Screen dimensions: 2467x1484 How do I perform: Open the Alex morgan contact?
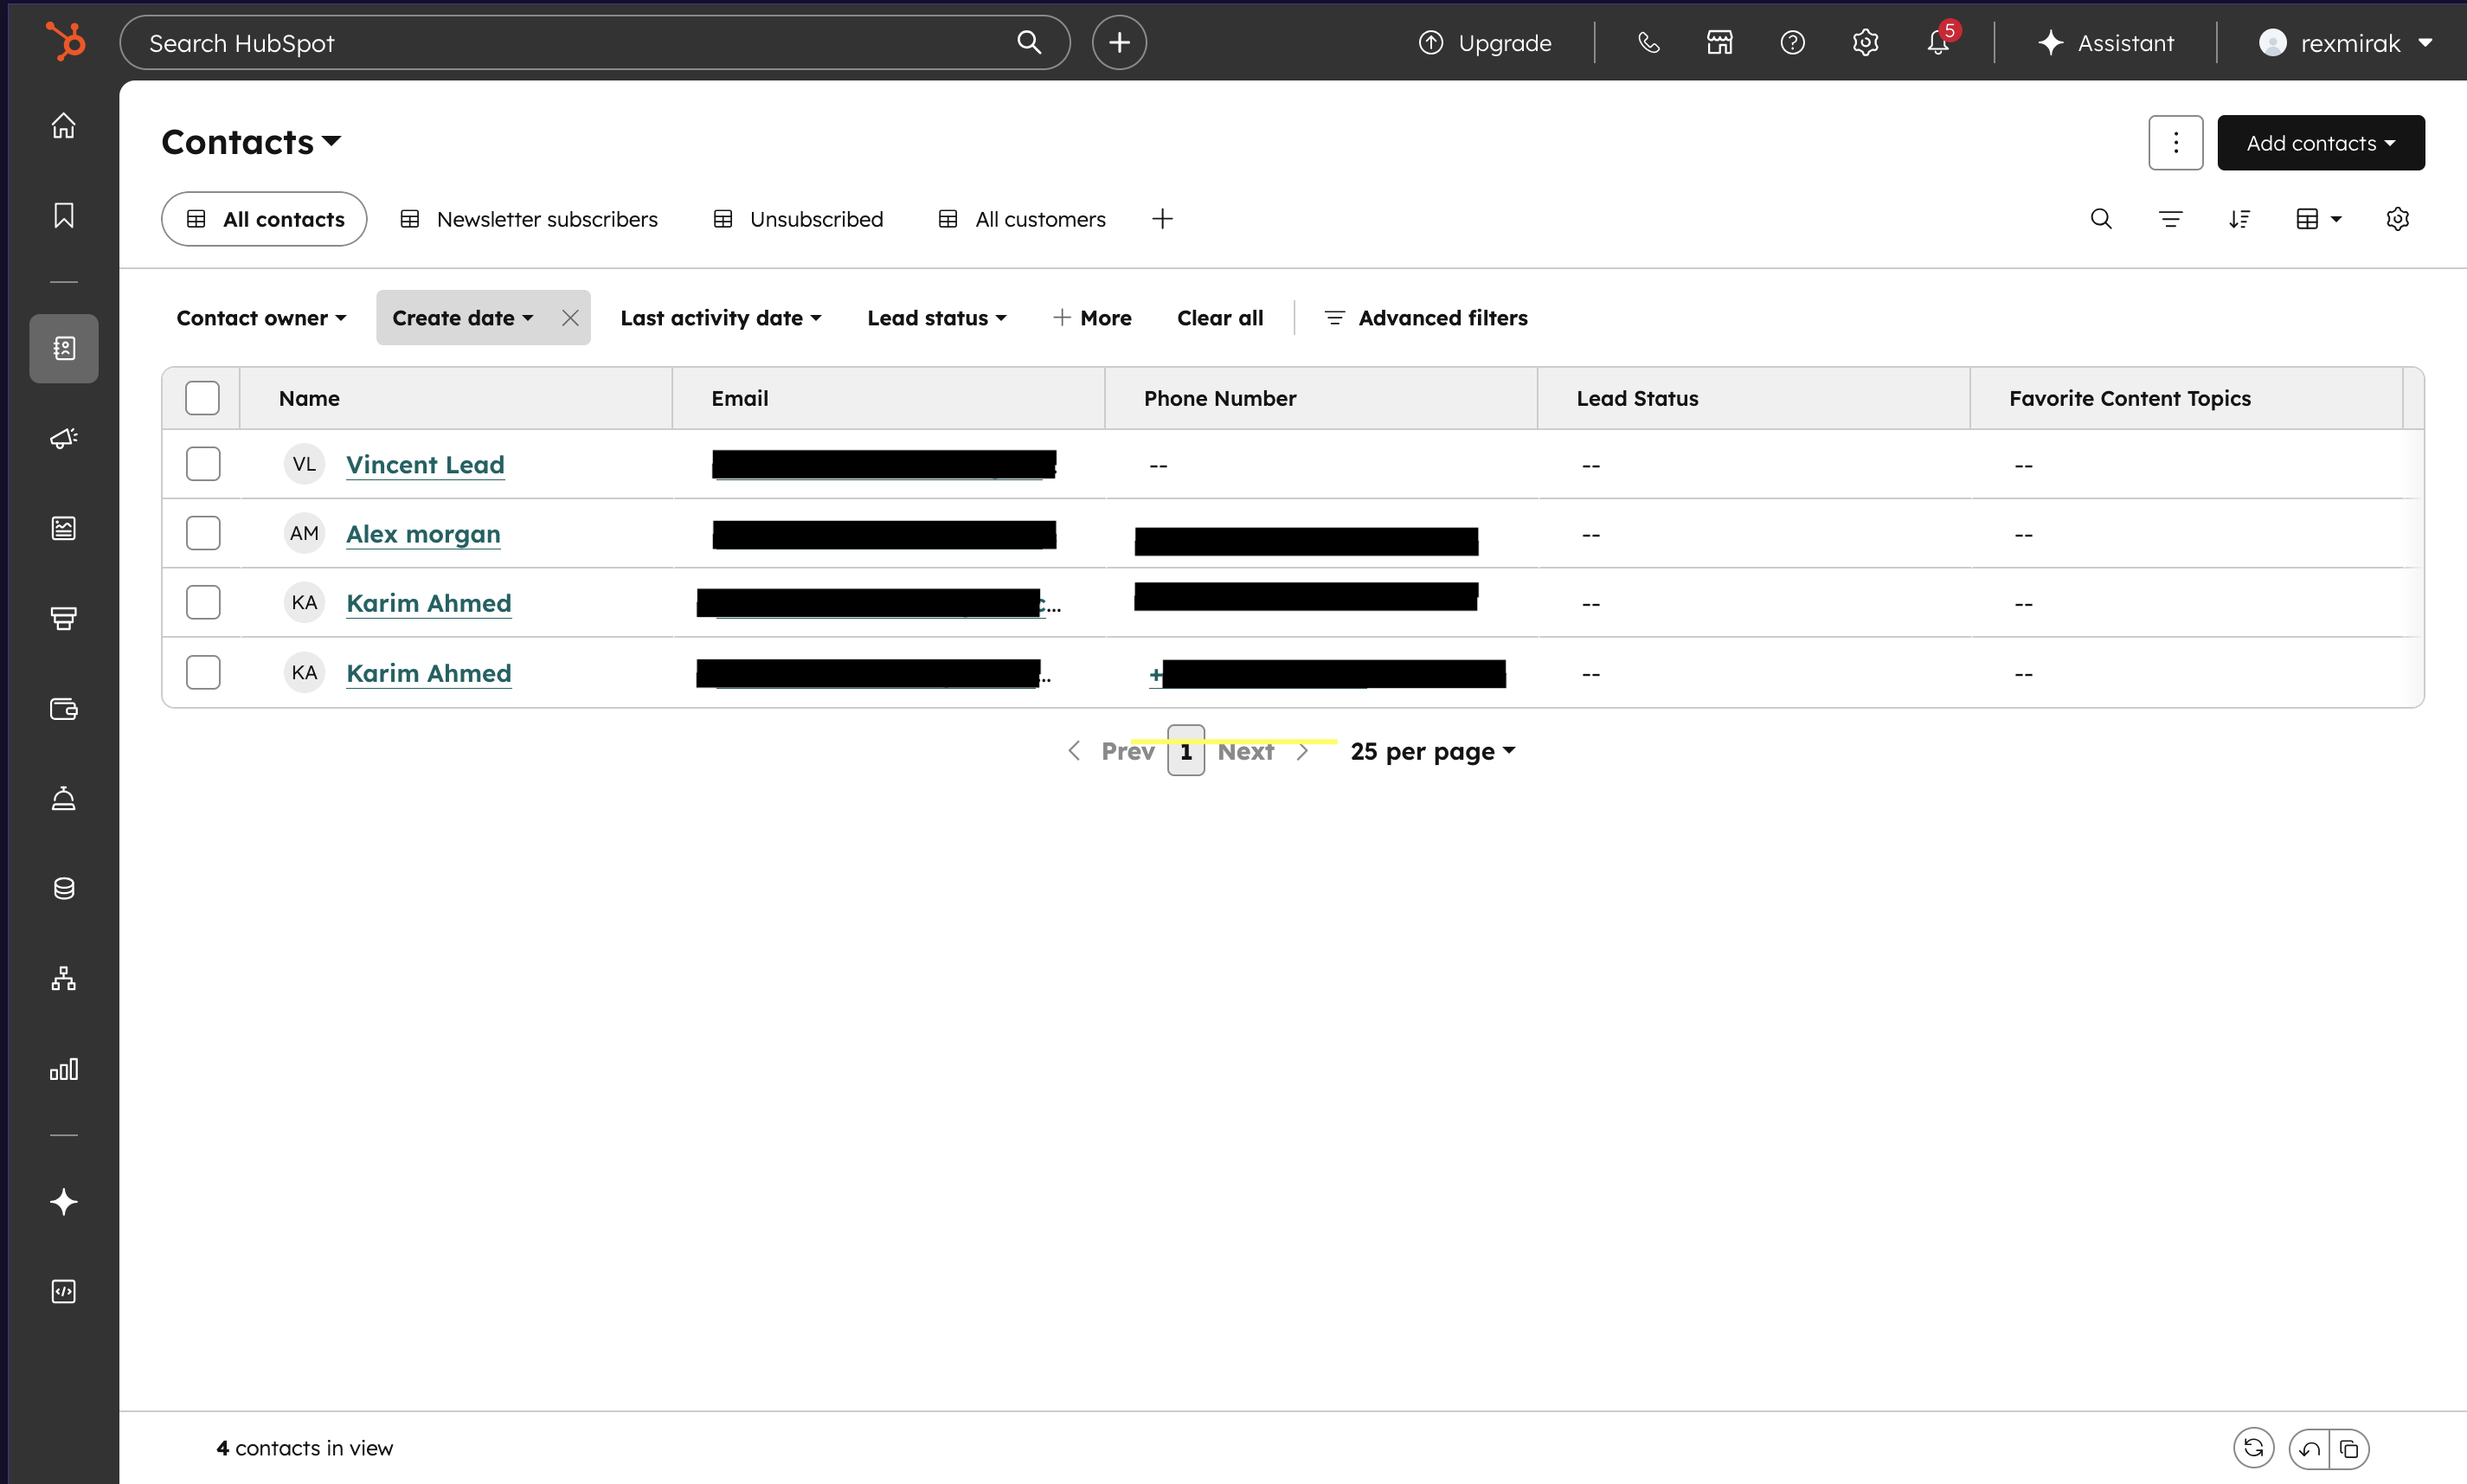point(423,534)
